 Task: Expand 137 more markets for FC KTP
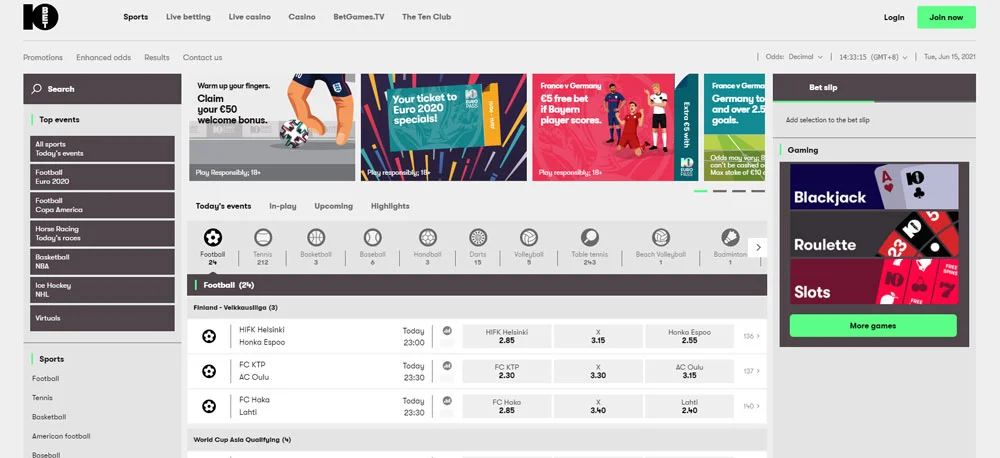click(x=752, y=371)
